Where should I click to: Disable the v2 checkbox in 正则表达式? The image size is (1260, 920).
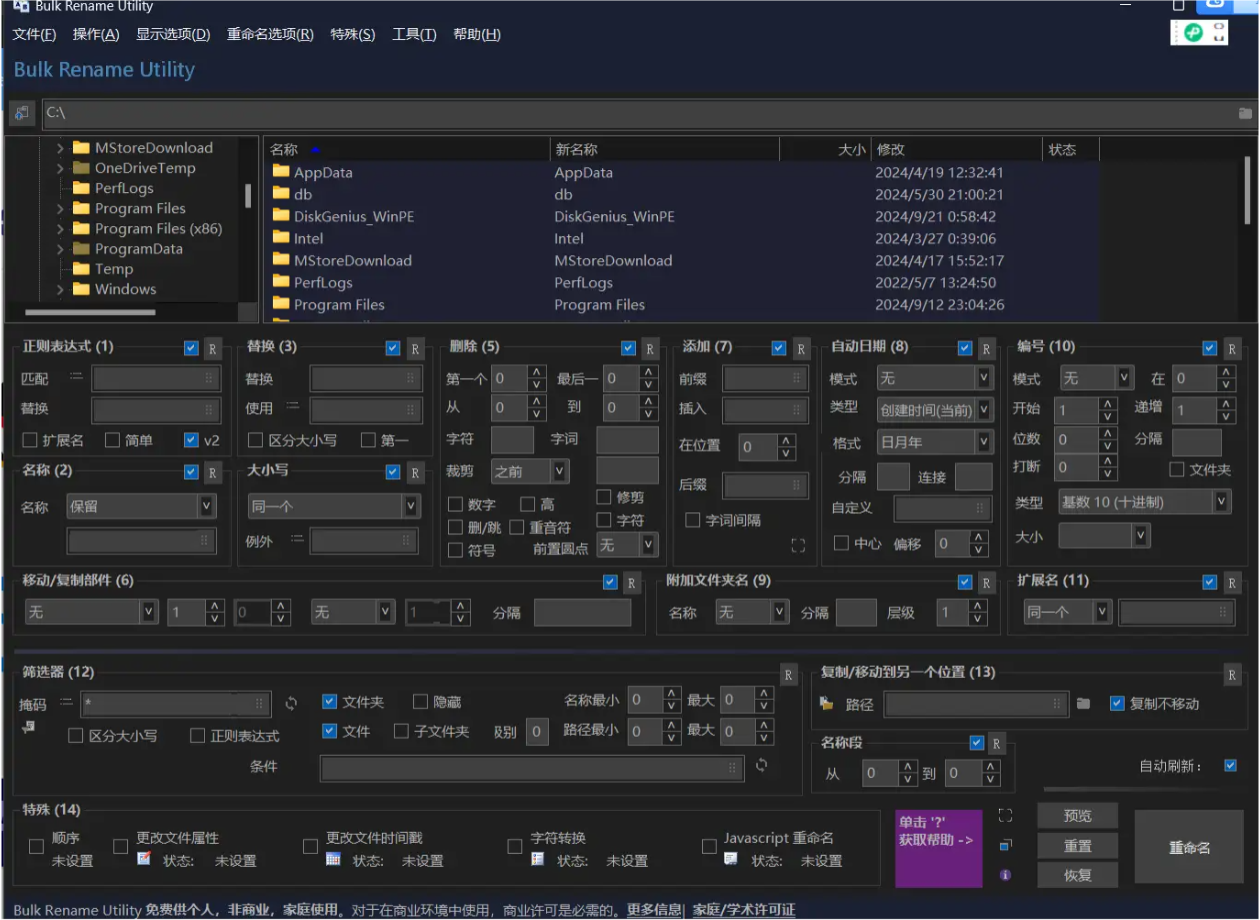[x=192, y=440]
